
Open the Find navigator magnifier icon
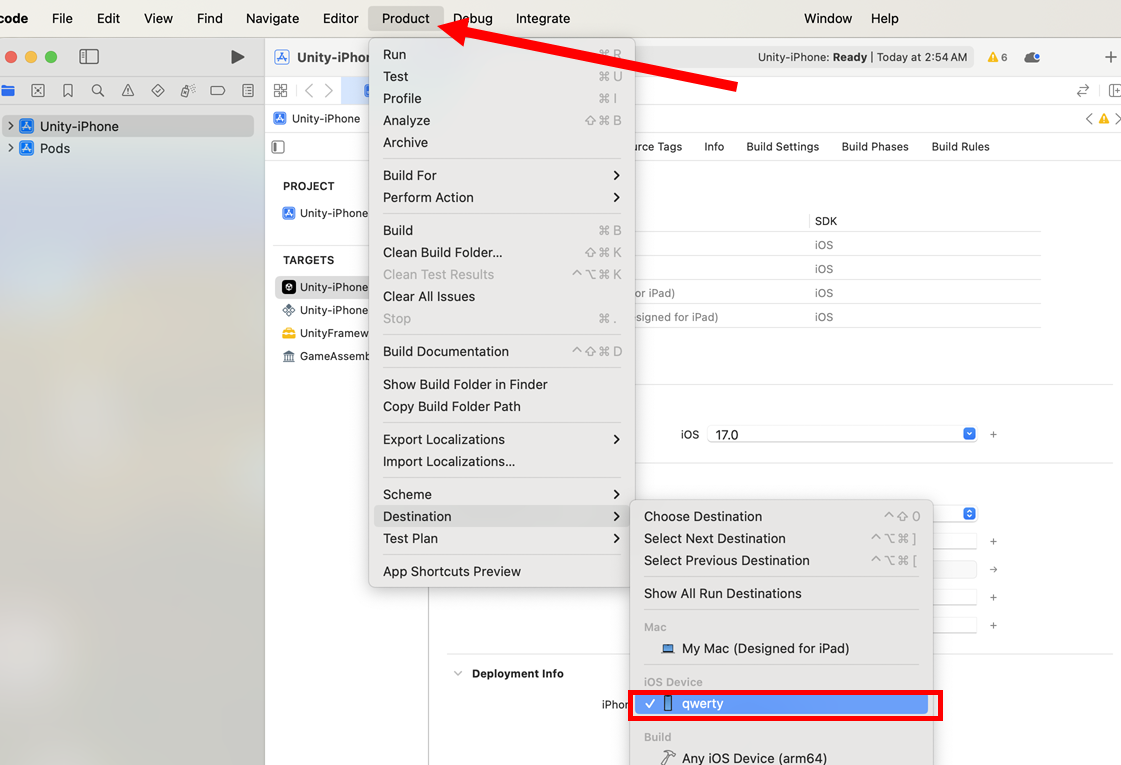(98, 91)
